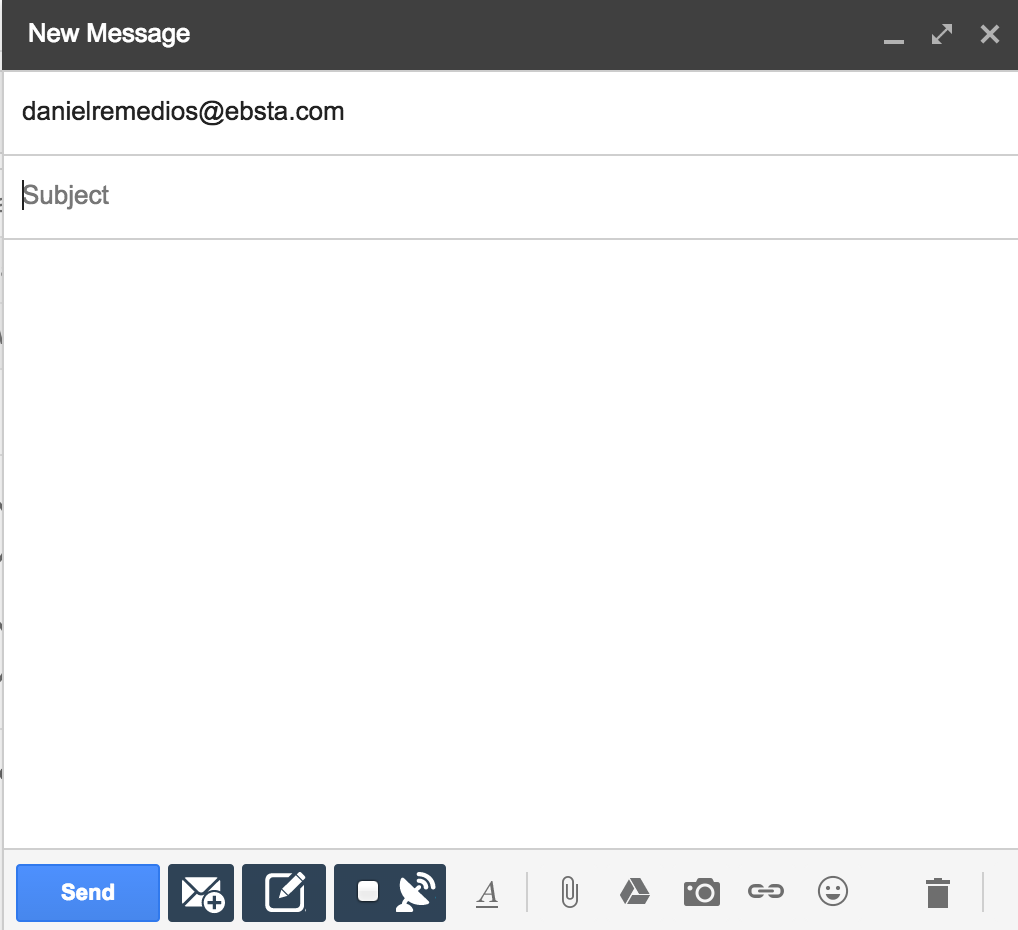Viewport: 1018px width, 930px height.
Task: Pop out compose window to full screen
Action: pyautogui.click(x=941, y=35)
